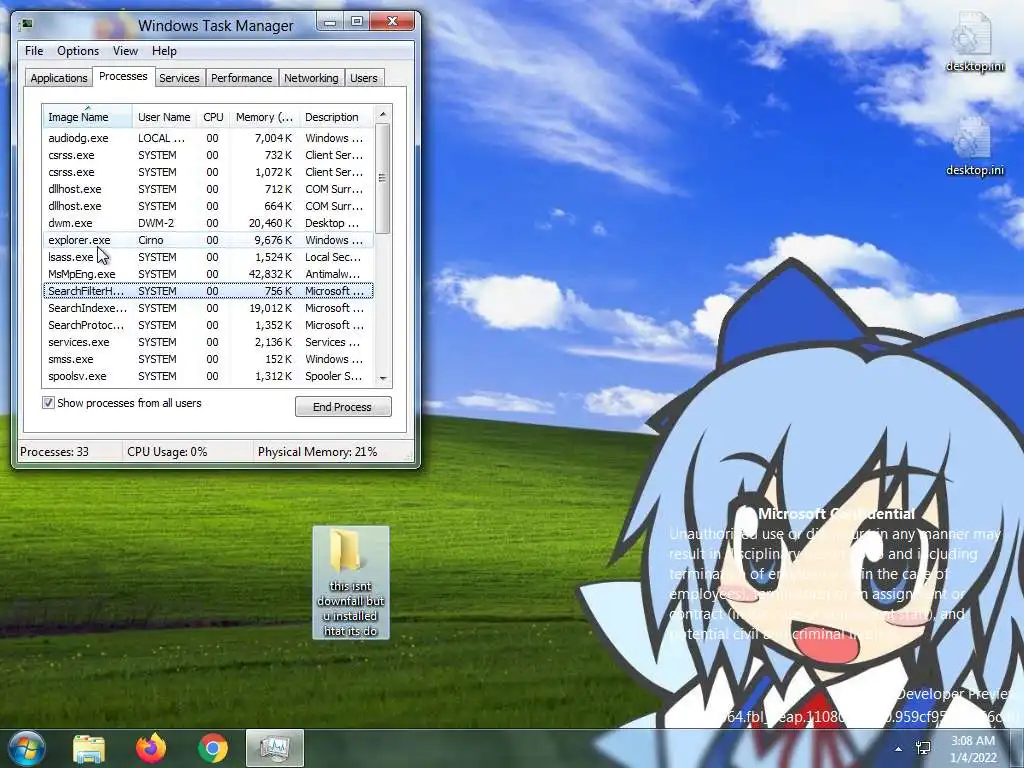Switch to the Performance tab
The height and width of the screenshot is (768, 1024).
coord(242,78)
